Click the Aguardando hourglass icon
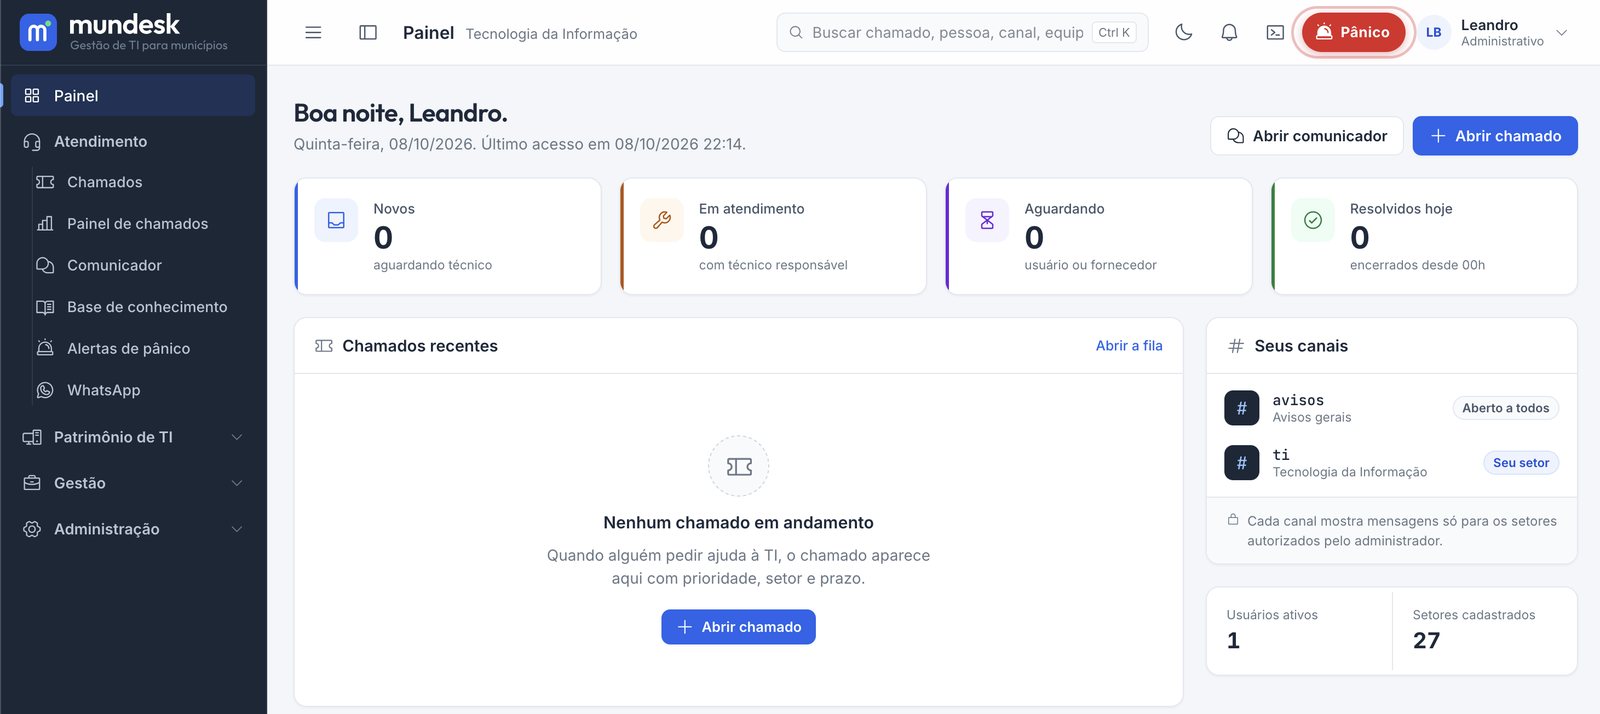 coord(987,220)
